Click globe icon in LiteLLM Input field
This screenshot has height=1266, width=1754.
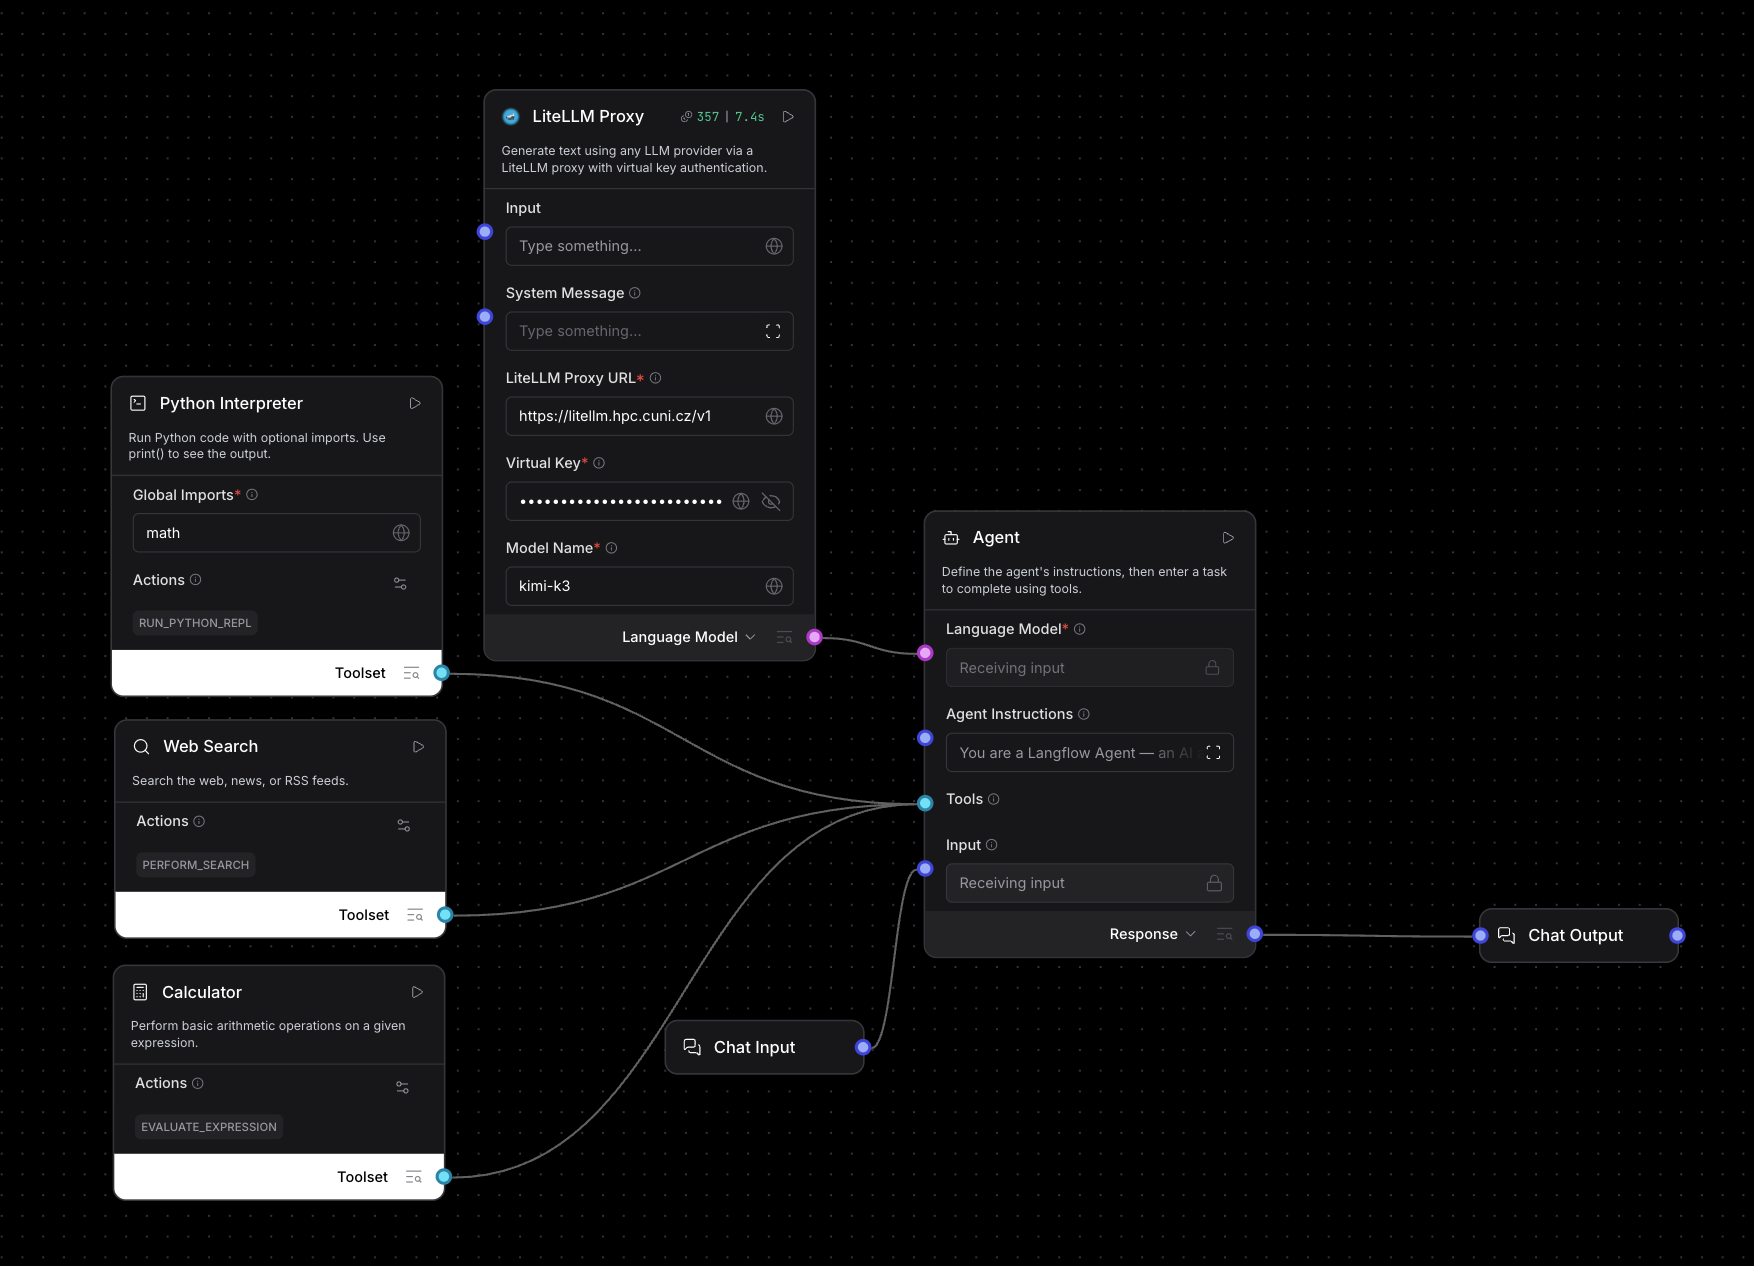click(x=774, y=246)
